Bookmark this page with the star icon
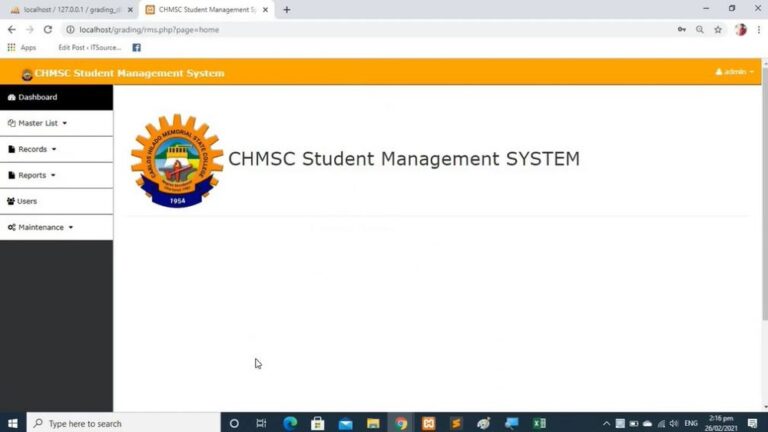Viewport: 768px width, 432px height. 718,30
